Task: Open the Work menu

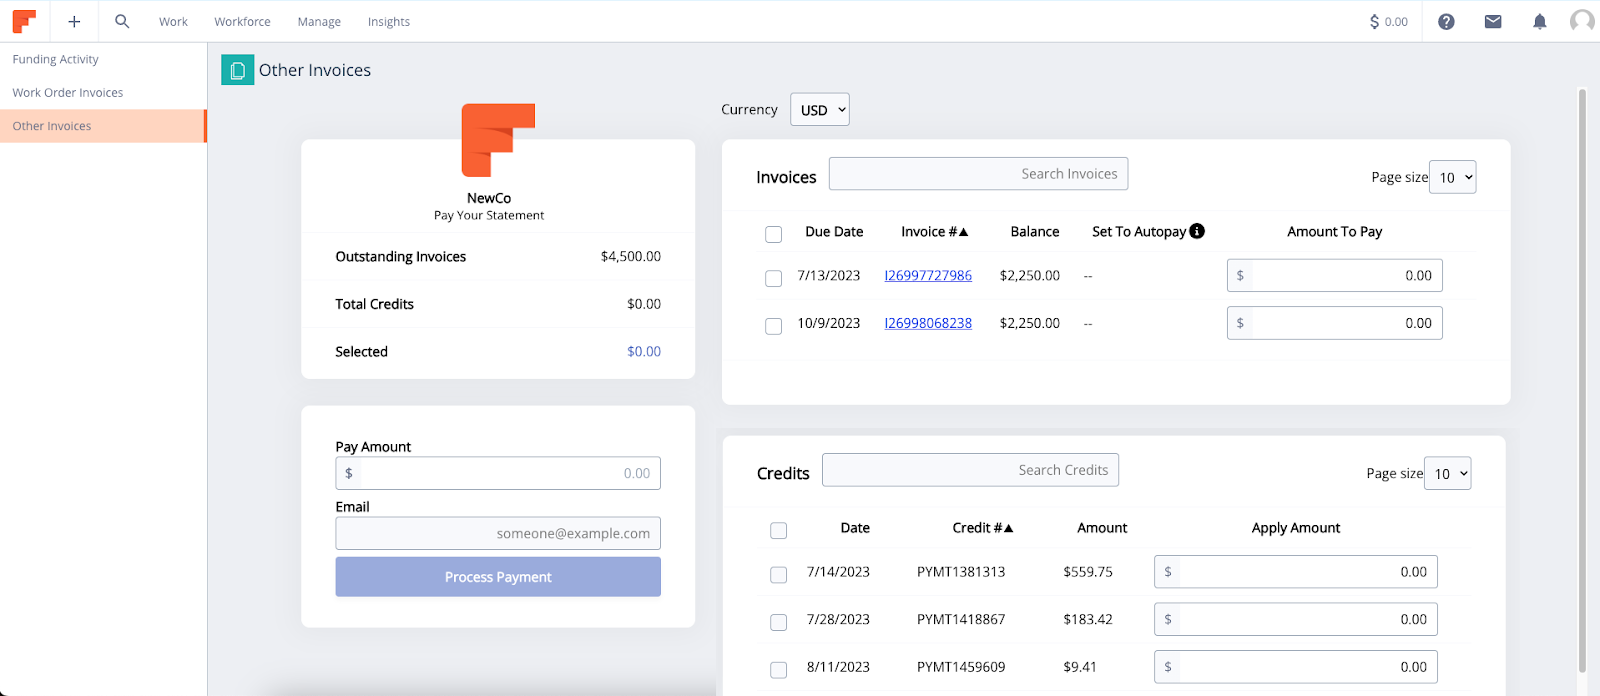Action: point(173,22)
